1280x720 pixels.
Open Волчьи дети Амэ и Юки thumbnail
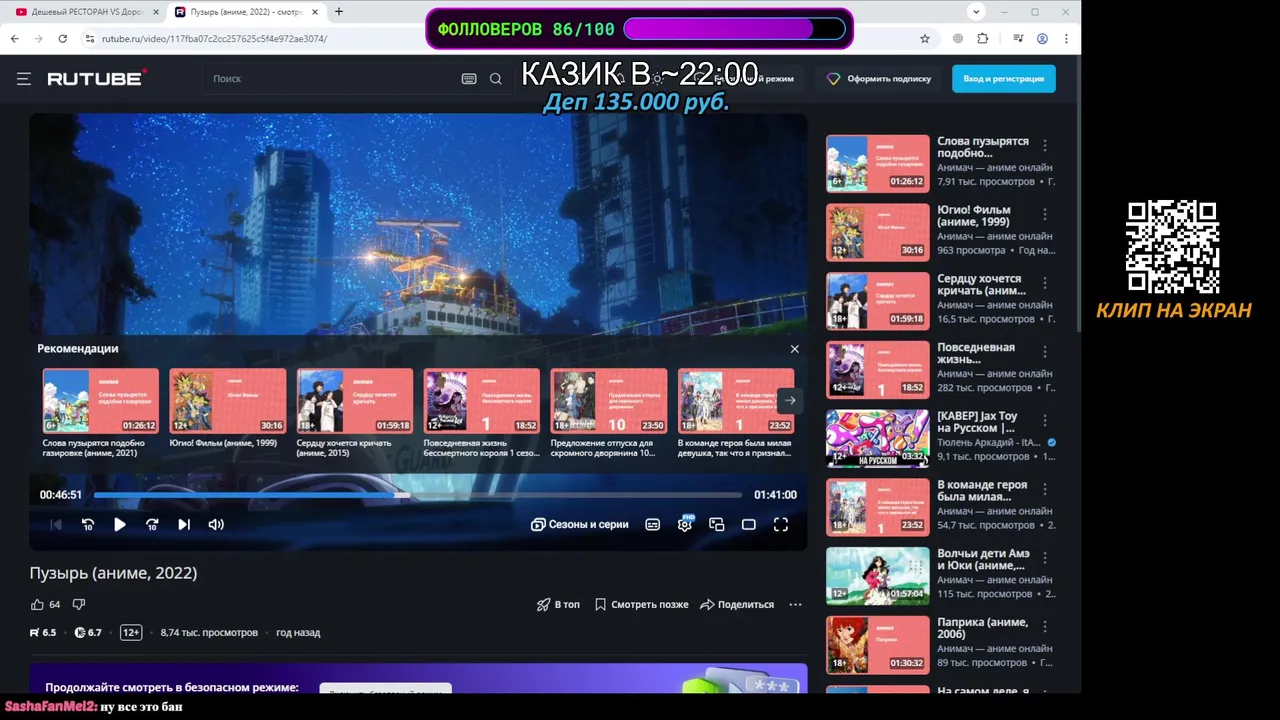pyautogui.click(x=877, y=576)
